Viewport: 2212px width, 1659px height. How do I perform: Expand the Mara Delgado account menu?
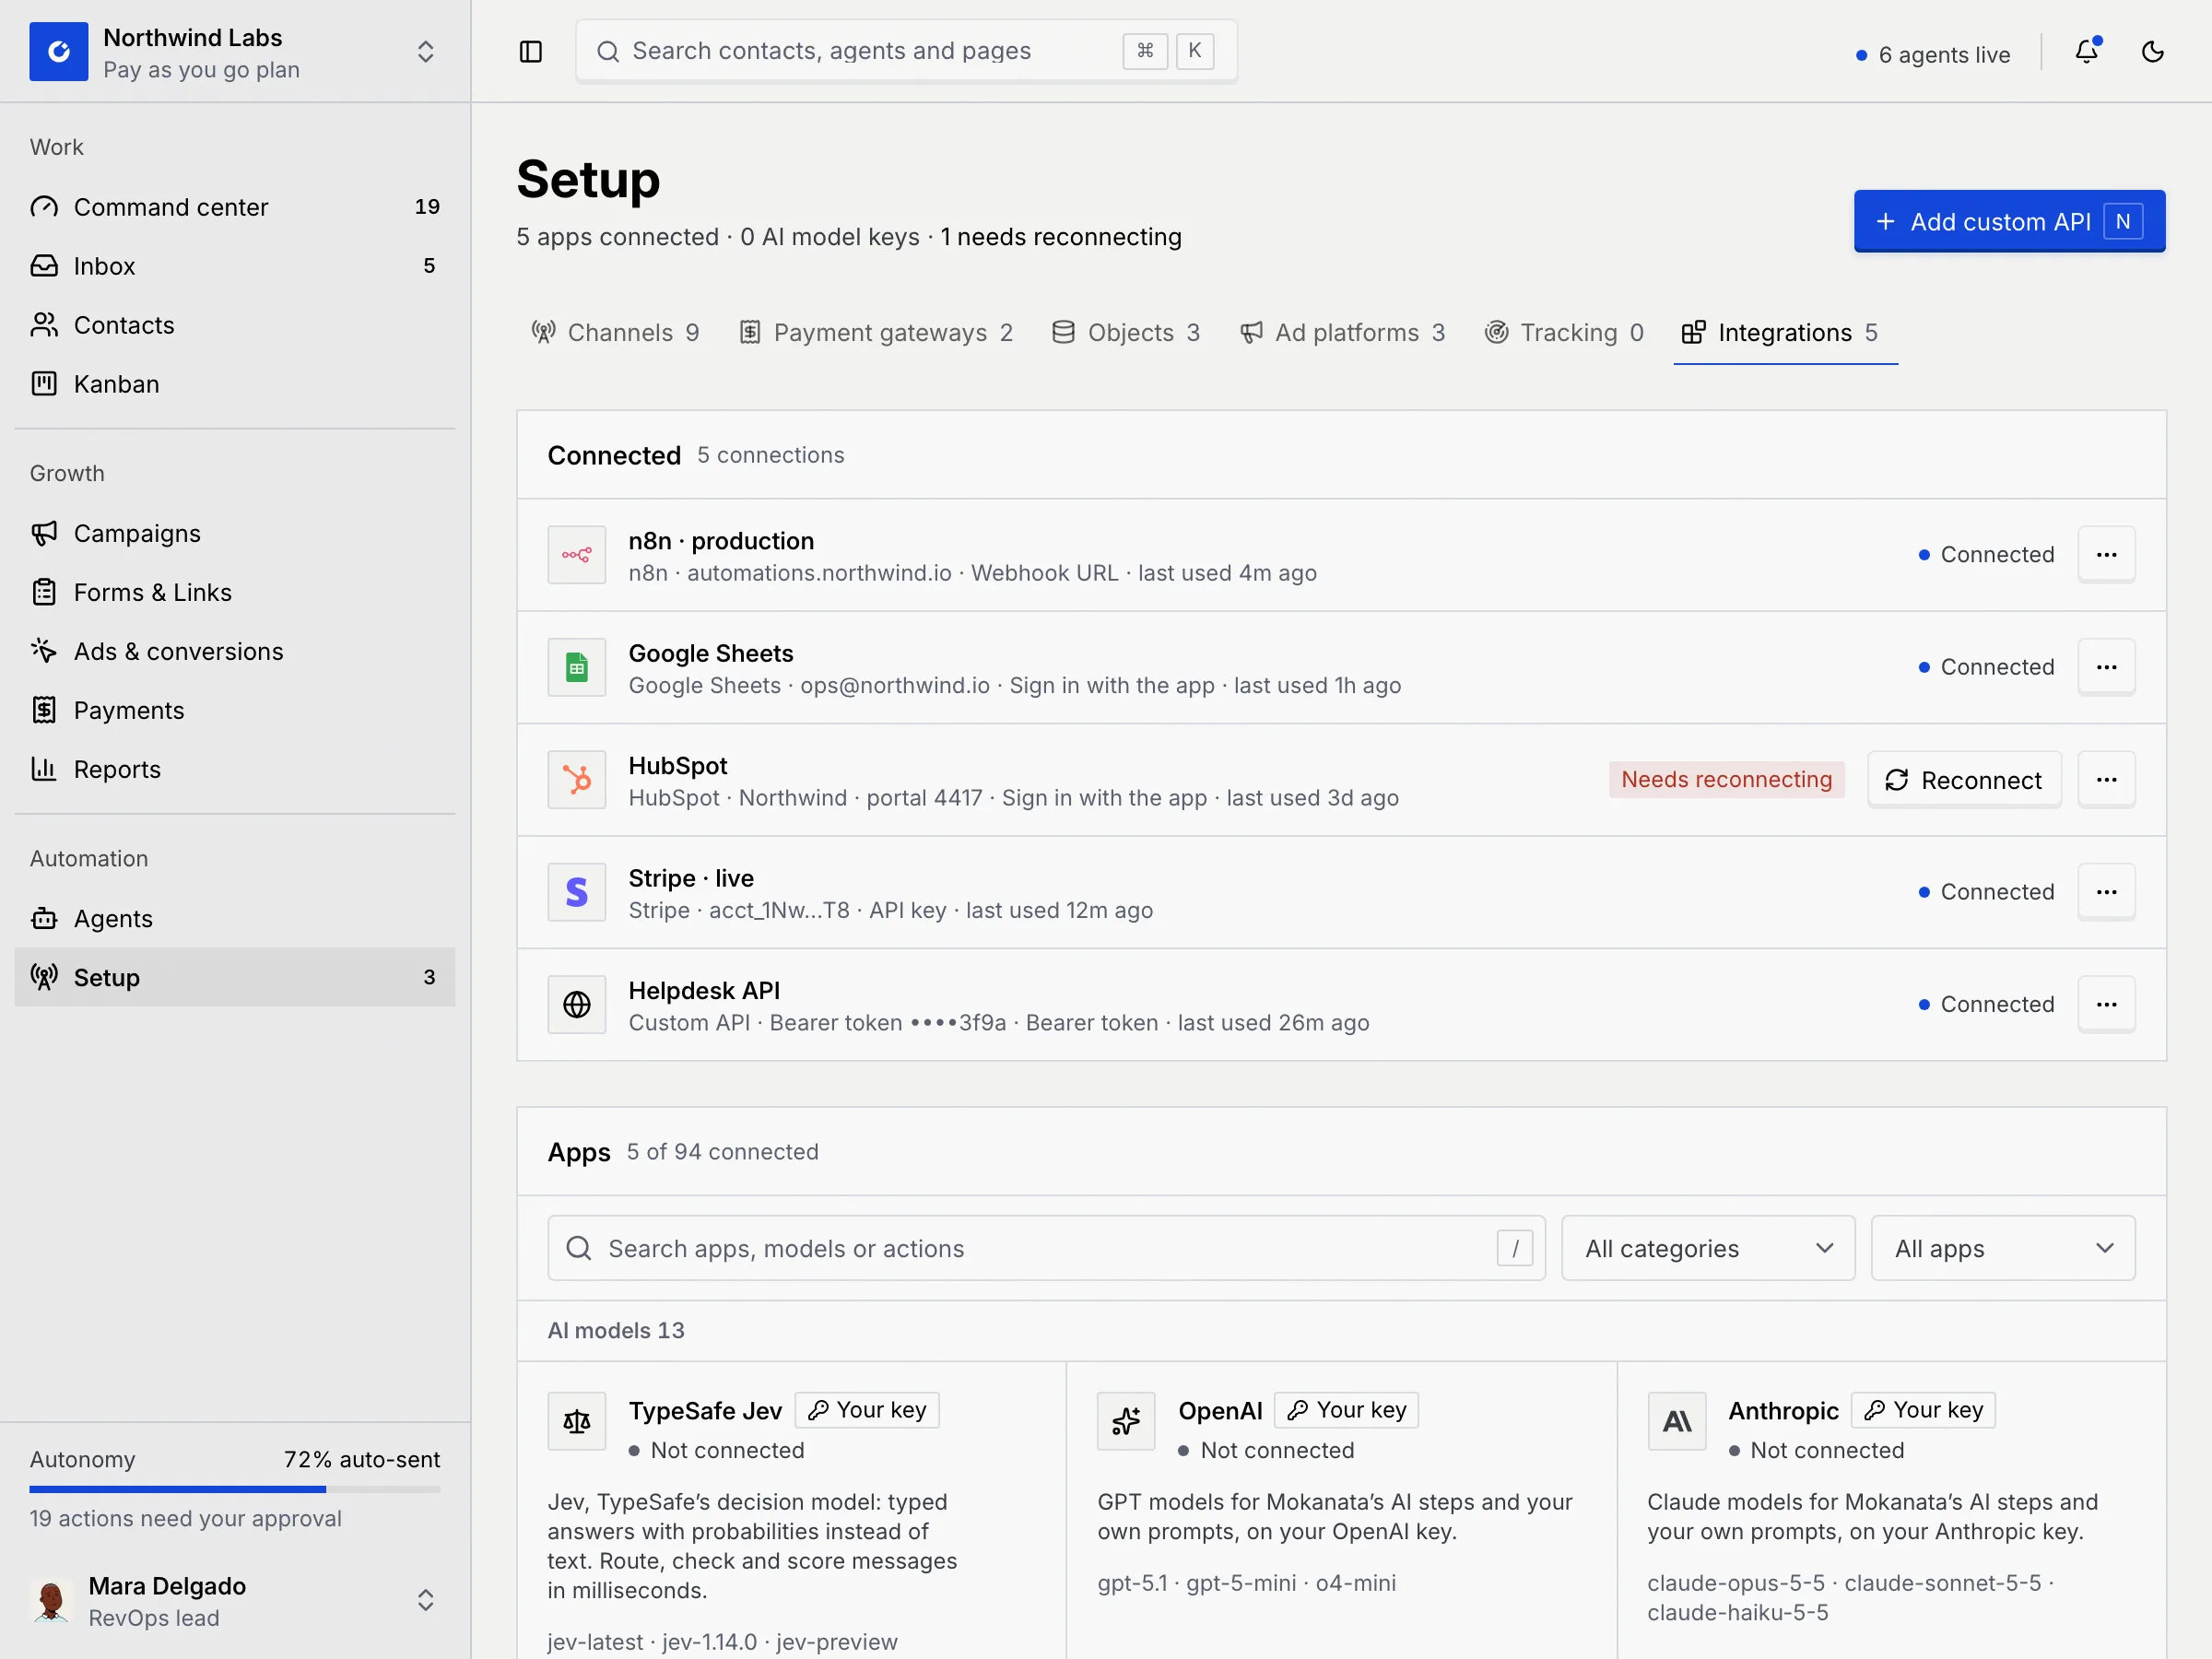tap(426, 1600)
